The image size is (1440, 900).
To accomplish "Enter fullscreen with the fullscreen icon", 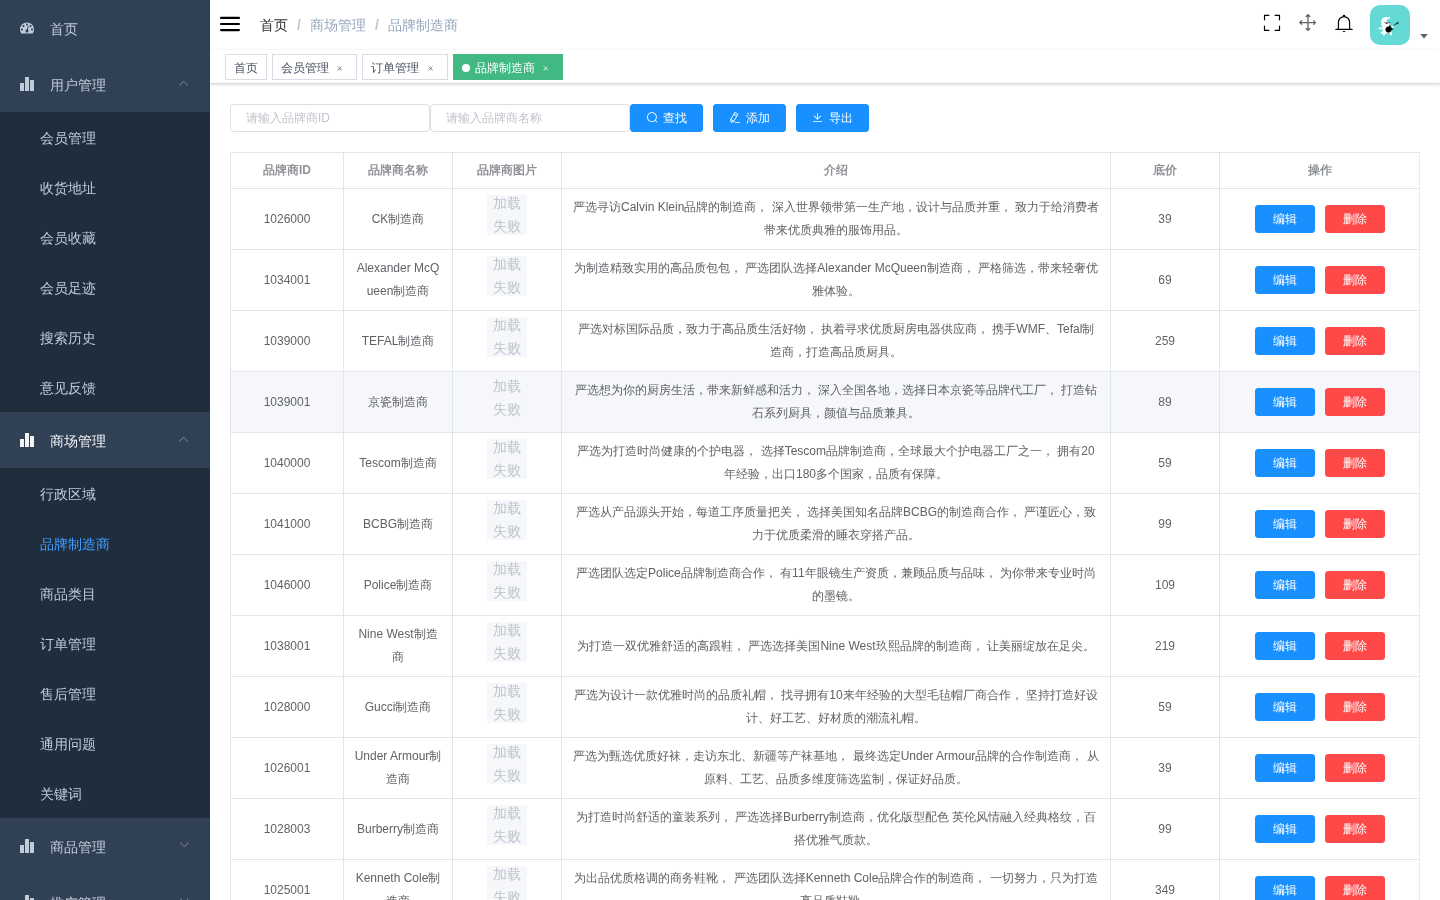I will 1272,23.
